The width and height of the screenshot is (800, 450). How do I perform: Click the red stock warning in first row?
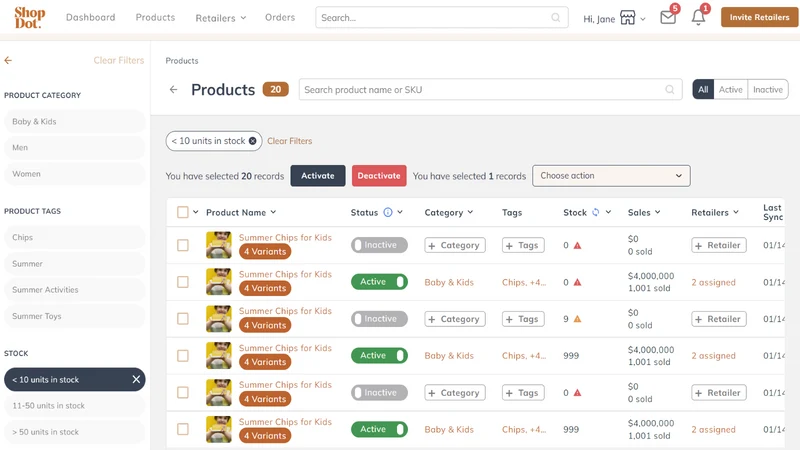(x=578, y=245)
